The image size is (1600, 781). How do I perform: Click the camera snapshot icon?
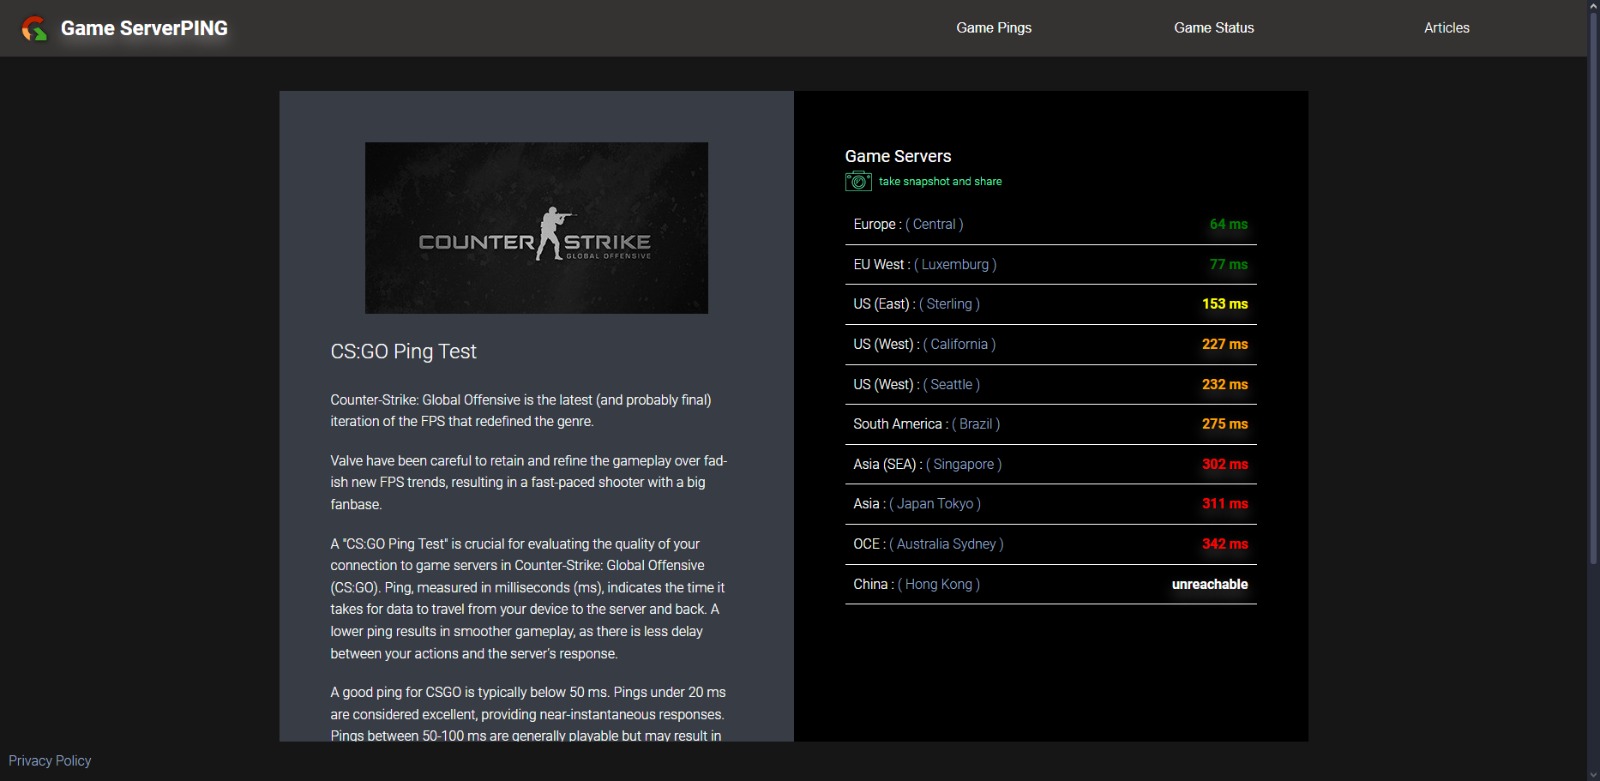point(858,181)
